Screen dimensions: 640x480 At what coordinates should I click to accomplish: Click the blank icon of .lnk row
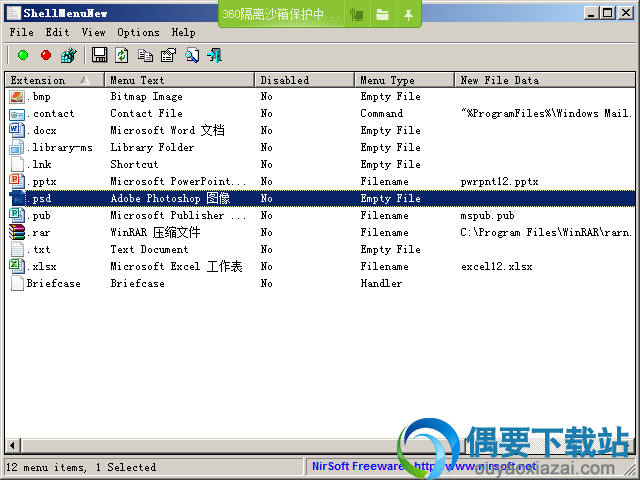pos(17,164)
